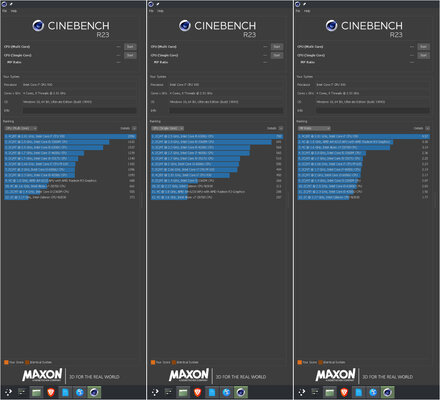Click blue document taskbar icon in Single Core ranking window

pyautogui.click(x=212, y=392)
